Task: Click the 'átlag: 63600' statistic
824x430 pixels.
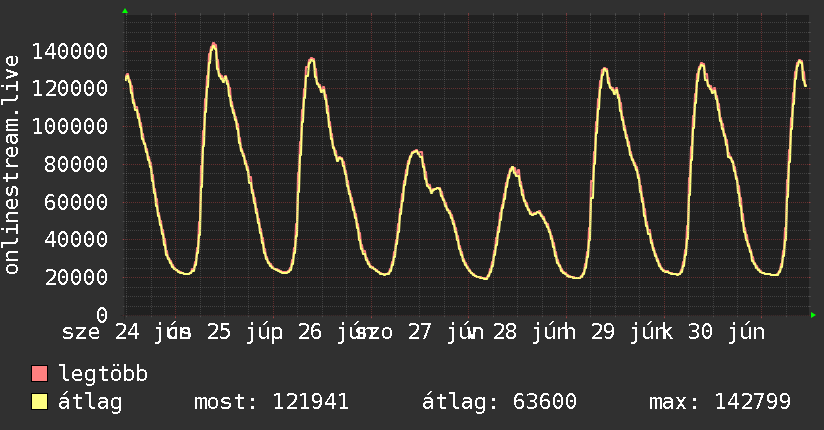Action: (499, 402)
